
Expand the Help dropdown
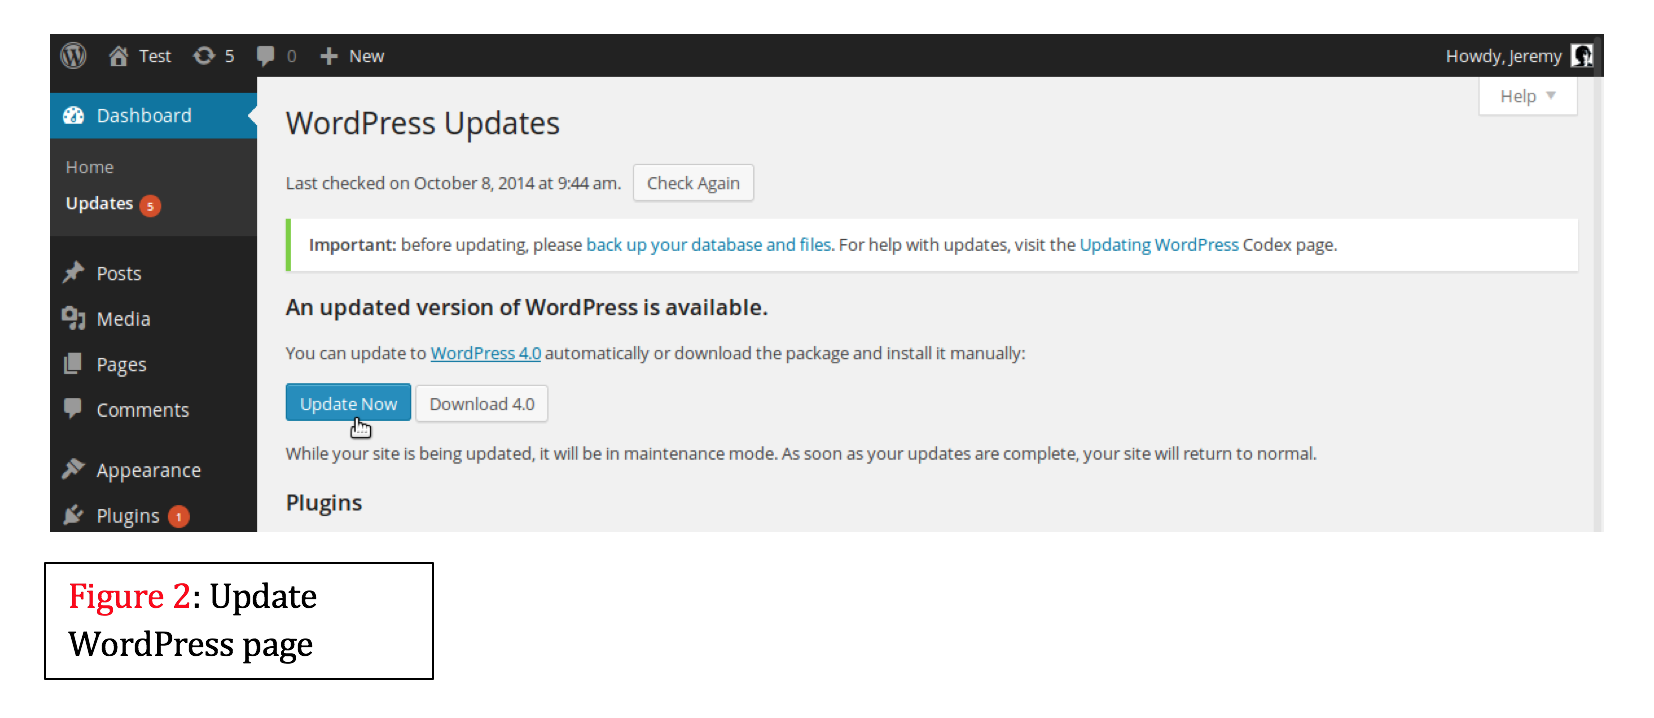[1527, 96]
